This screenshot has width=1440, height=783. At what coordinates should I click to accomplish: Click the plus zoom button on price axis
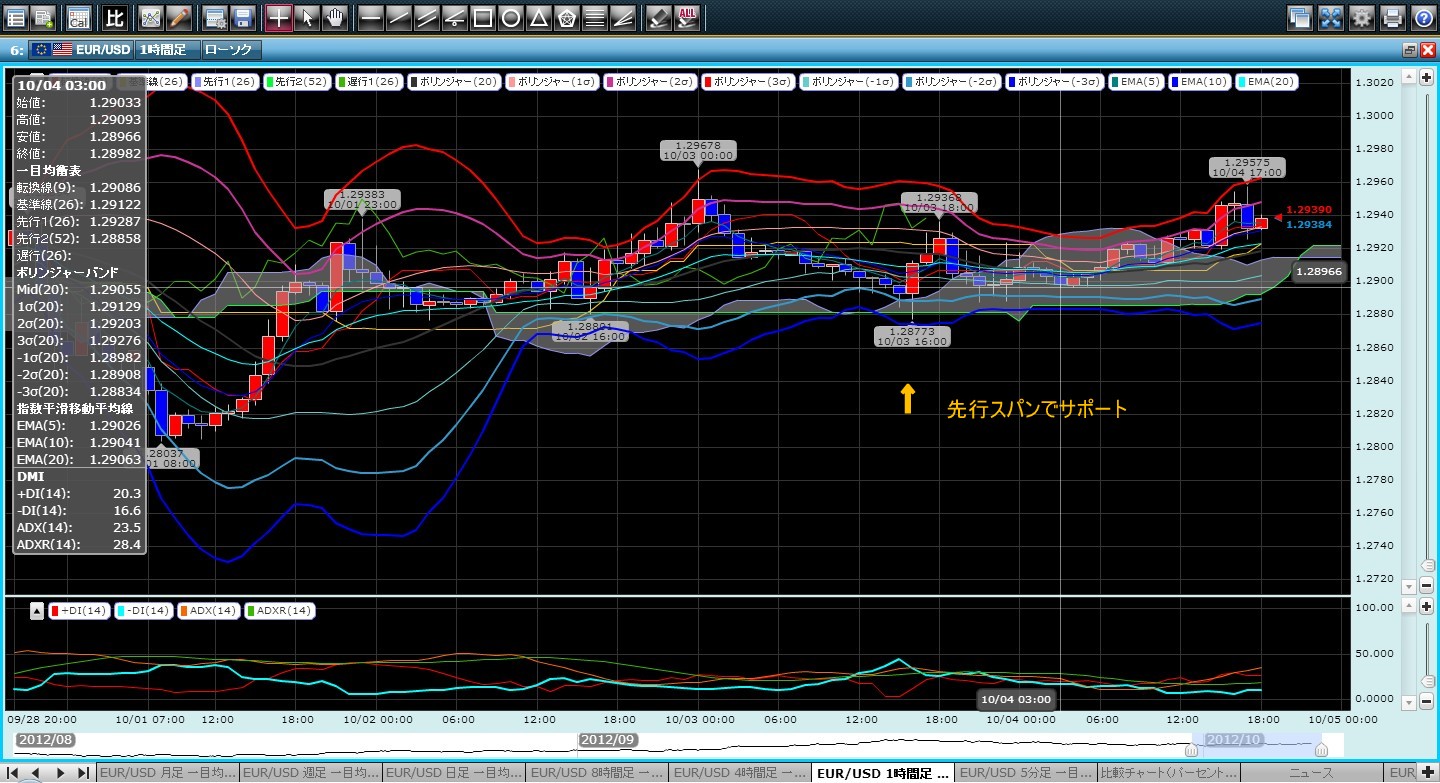click(x=1427, y=77)
